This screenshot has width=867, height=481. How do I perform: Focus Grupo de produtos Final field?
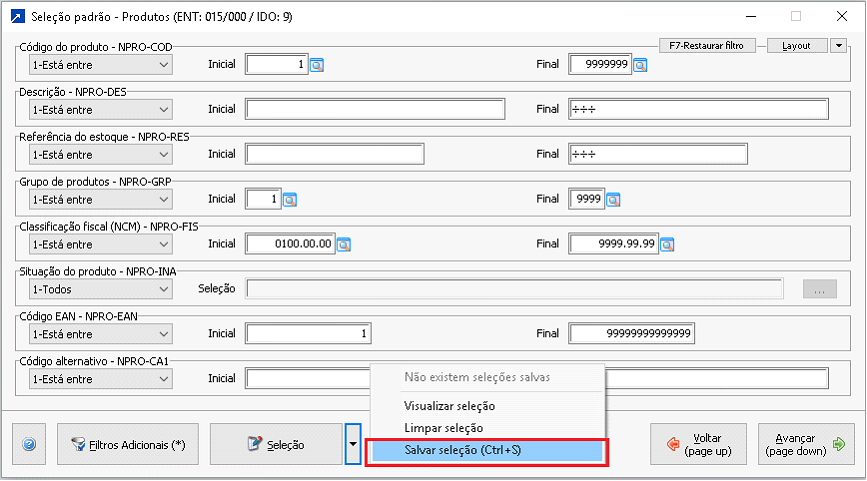coord(587,199)
